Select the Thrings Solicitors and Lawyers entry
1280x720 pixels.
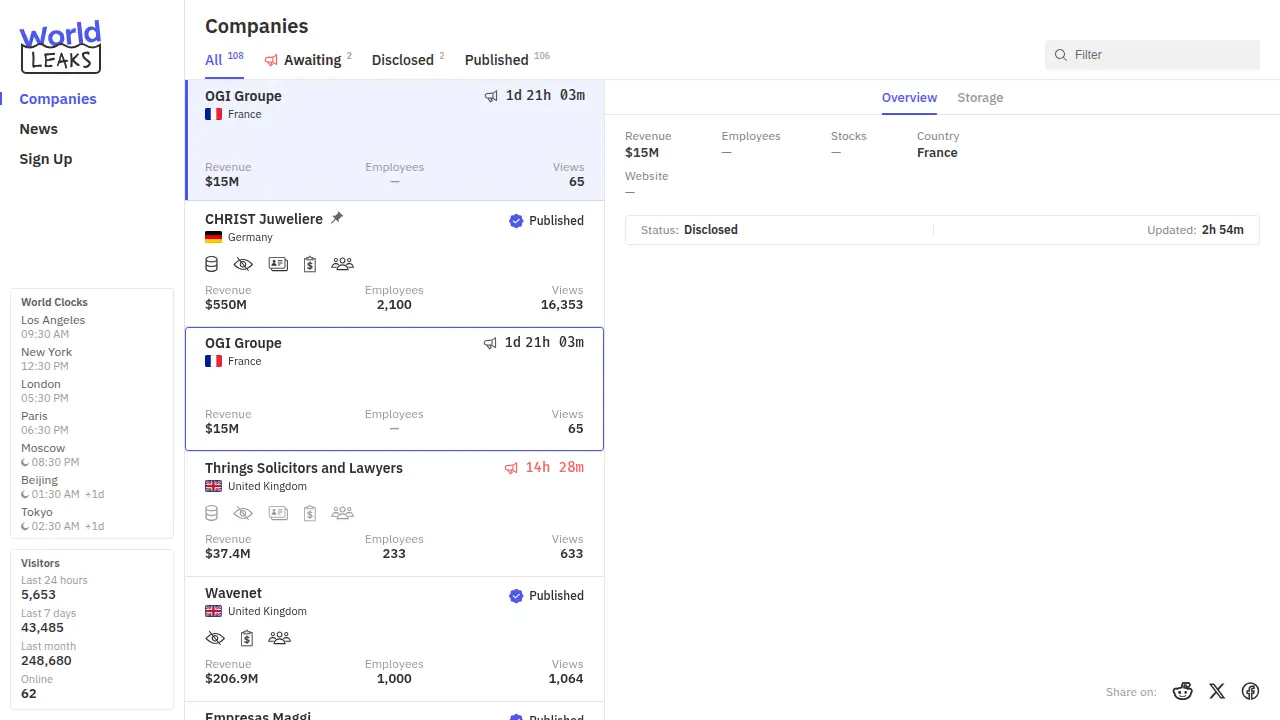304,468
